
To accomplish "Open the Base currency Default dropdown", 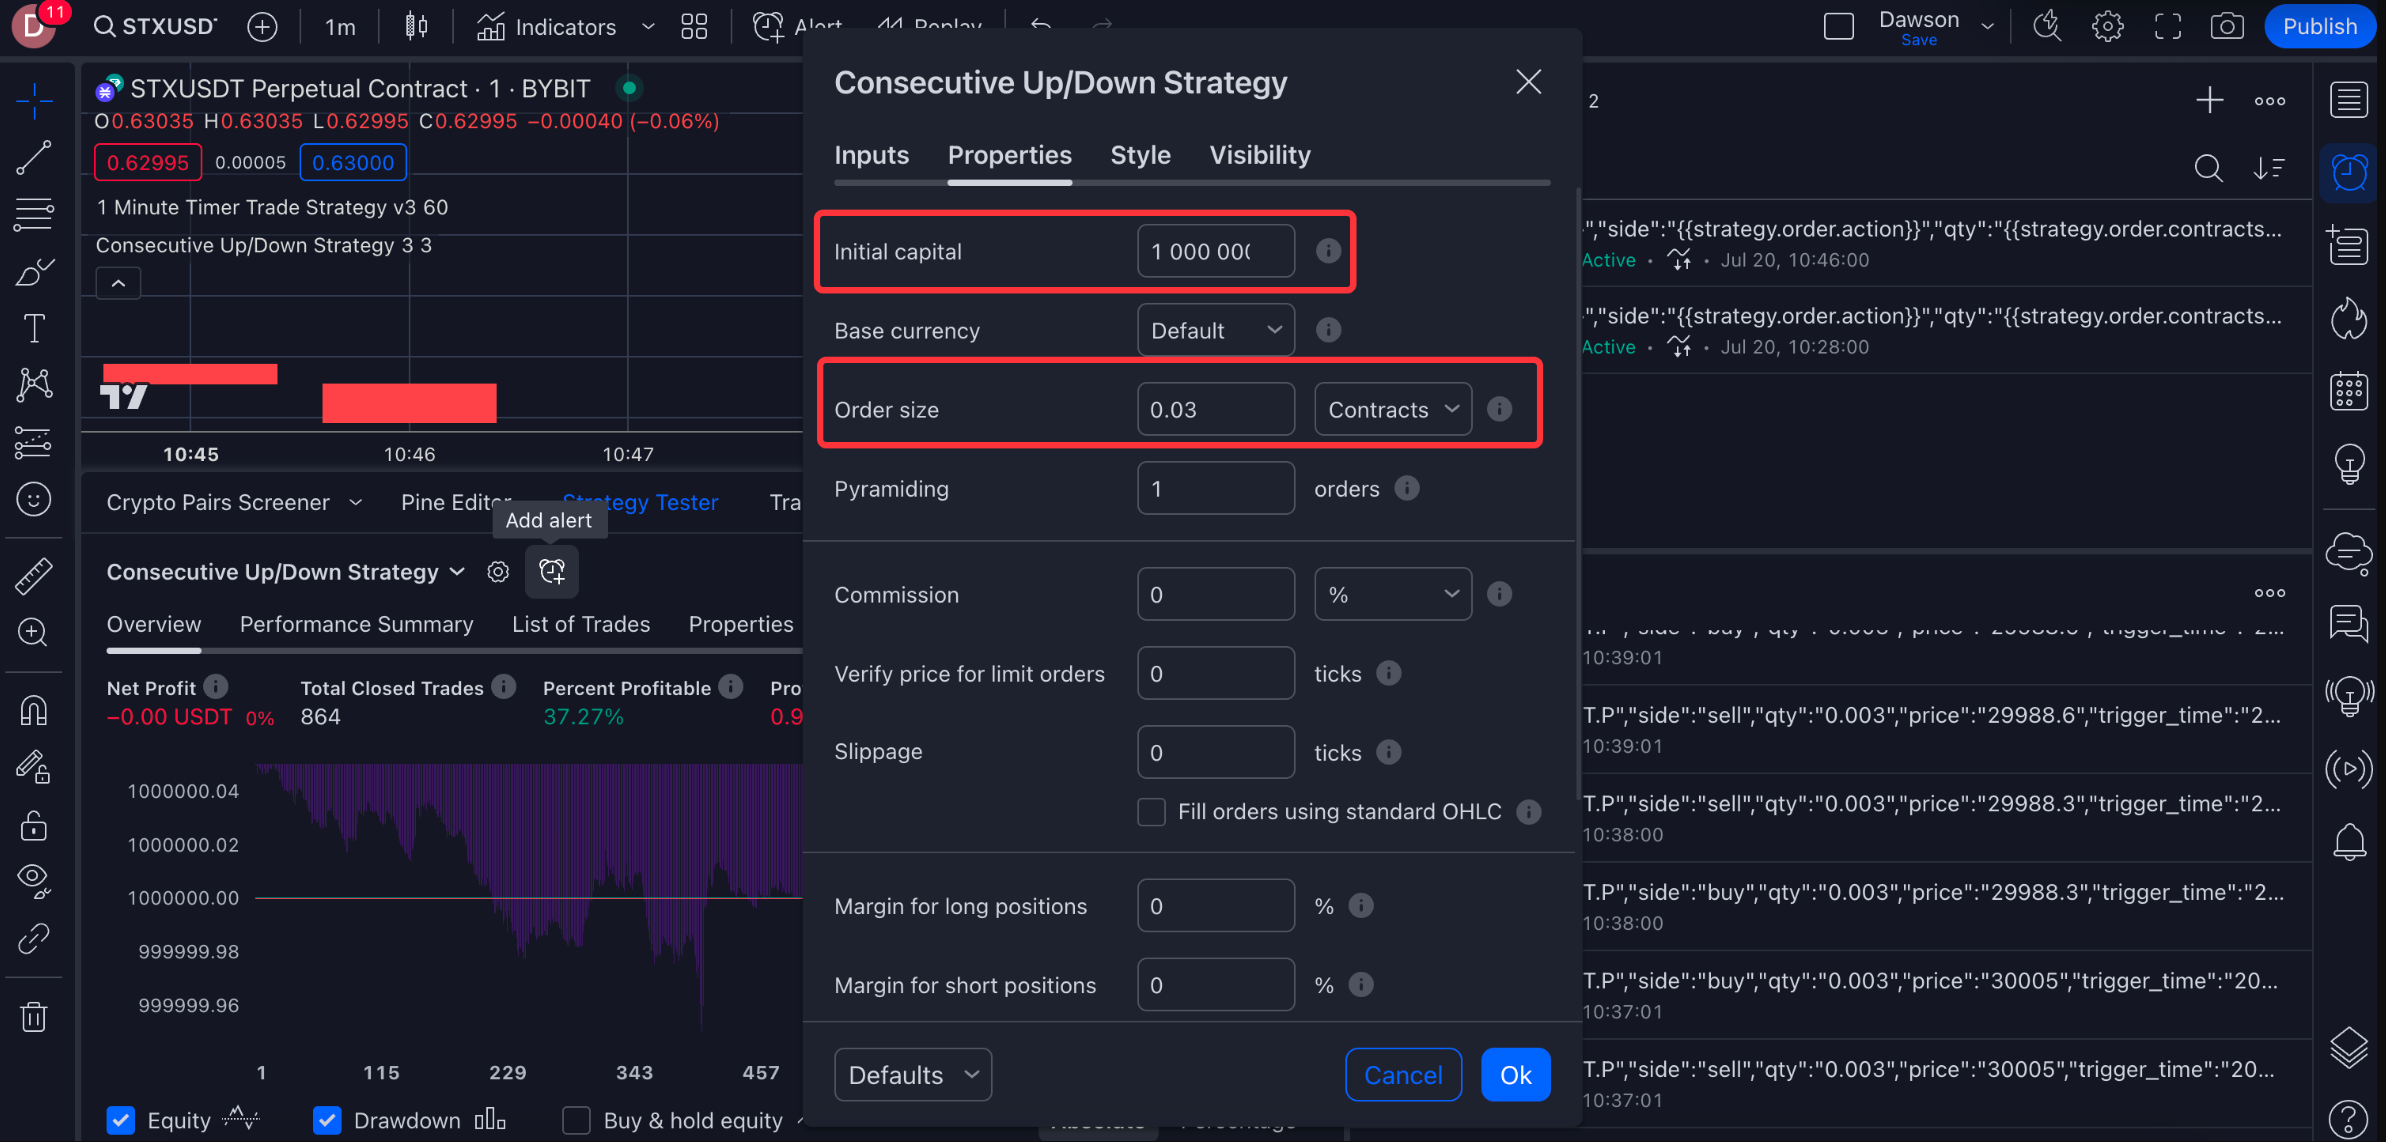I will tap(1215, 330).
